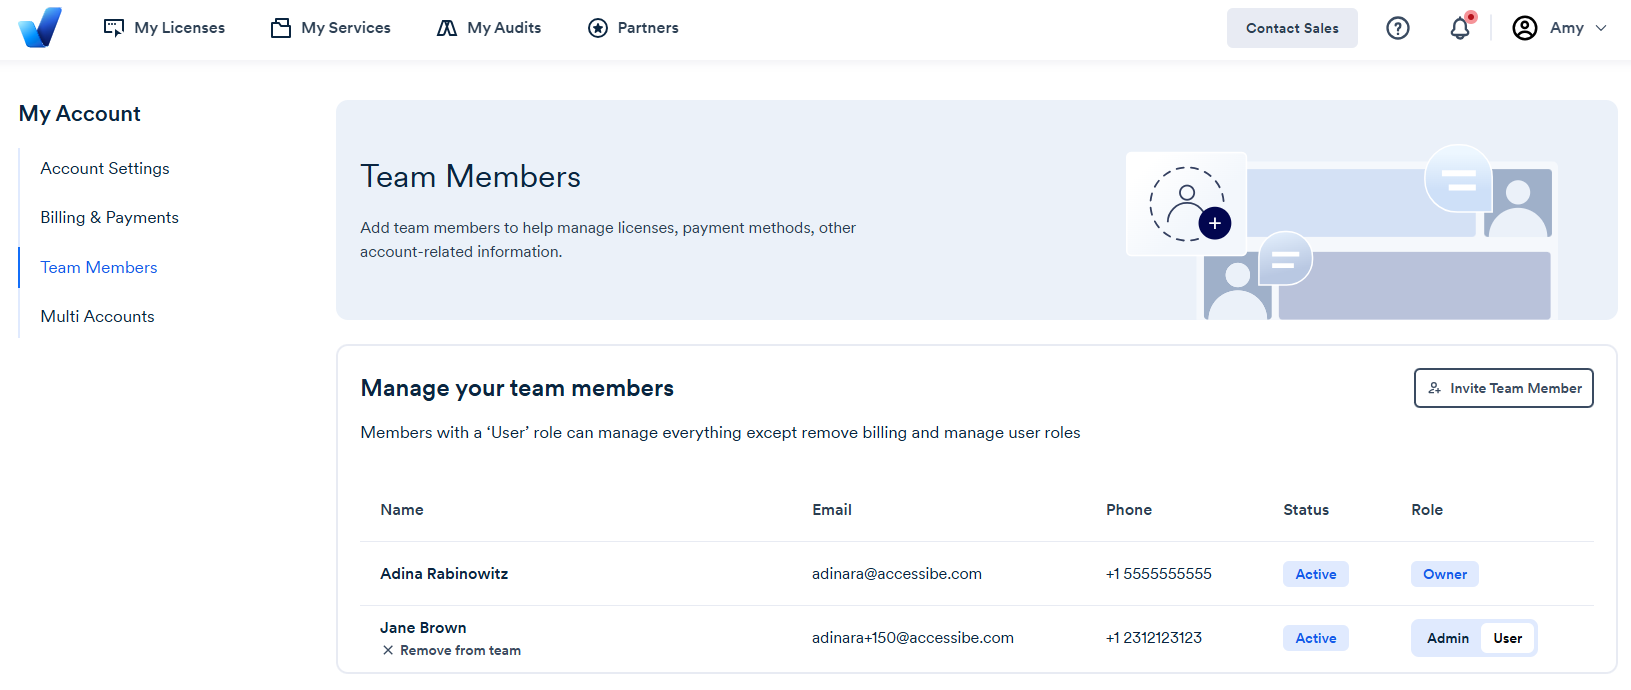Screen dimensions: 1631x690
Task: Click the Owner role badge
Action: click(x=1445, y=574)
